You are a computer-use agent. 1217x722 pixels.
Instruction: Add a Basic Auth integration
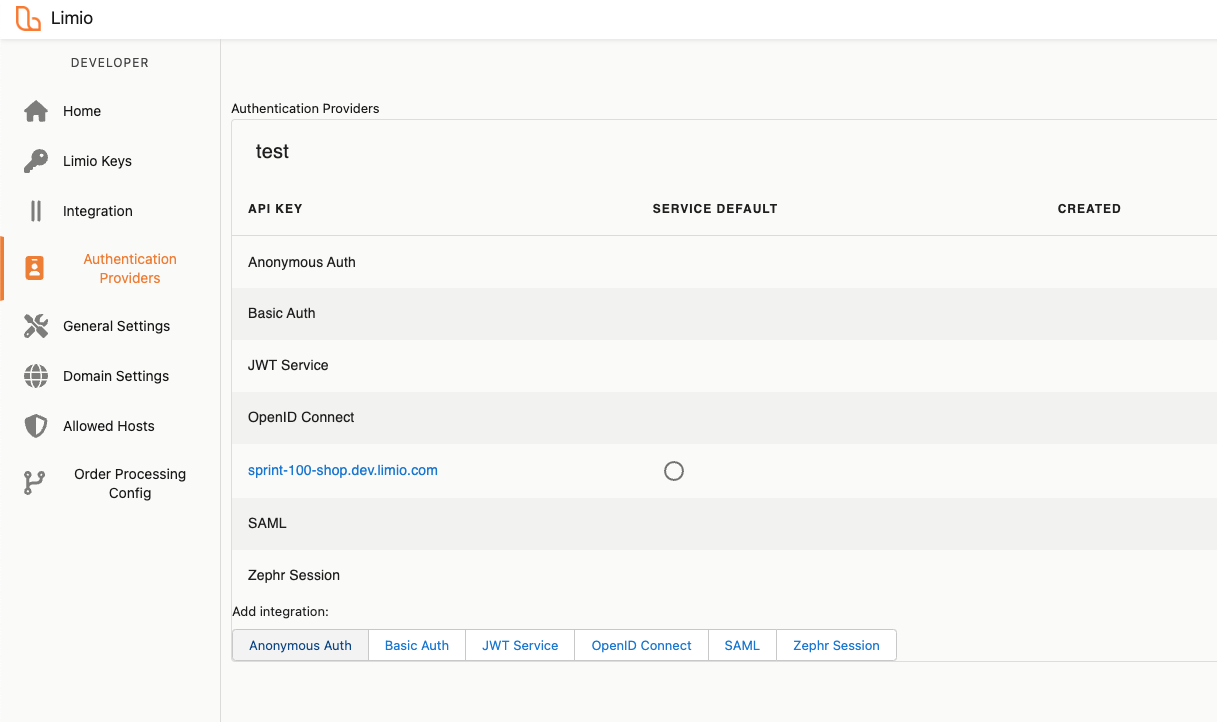(x=416, y=646)
